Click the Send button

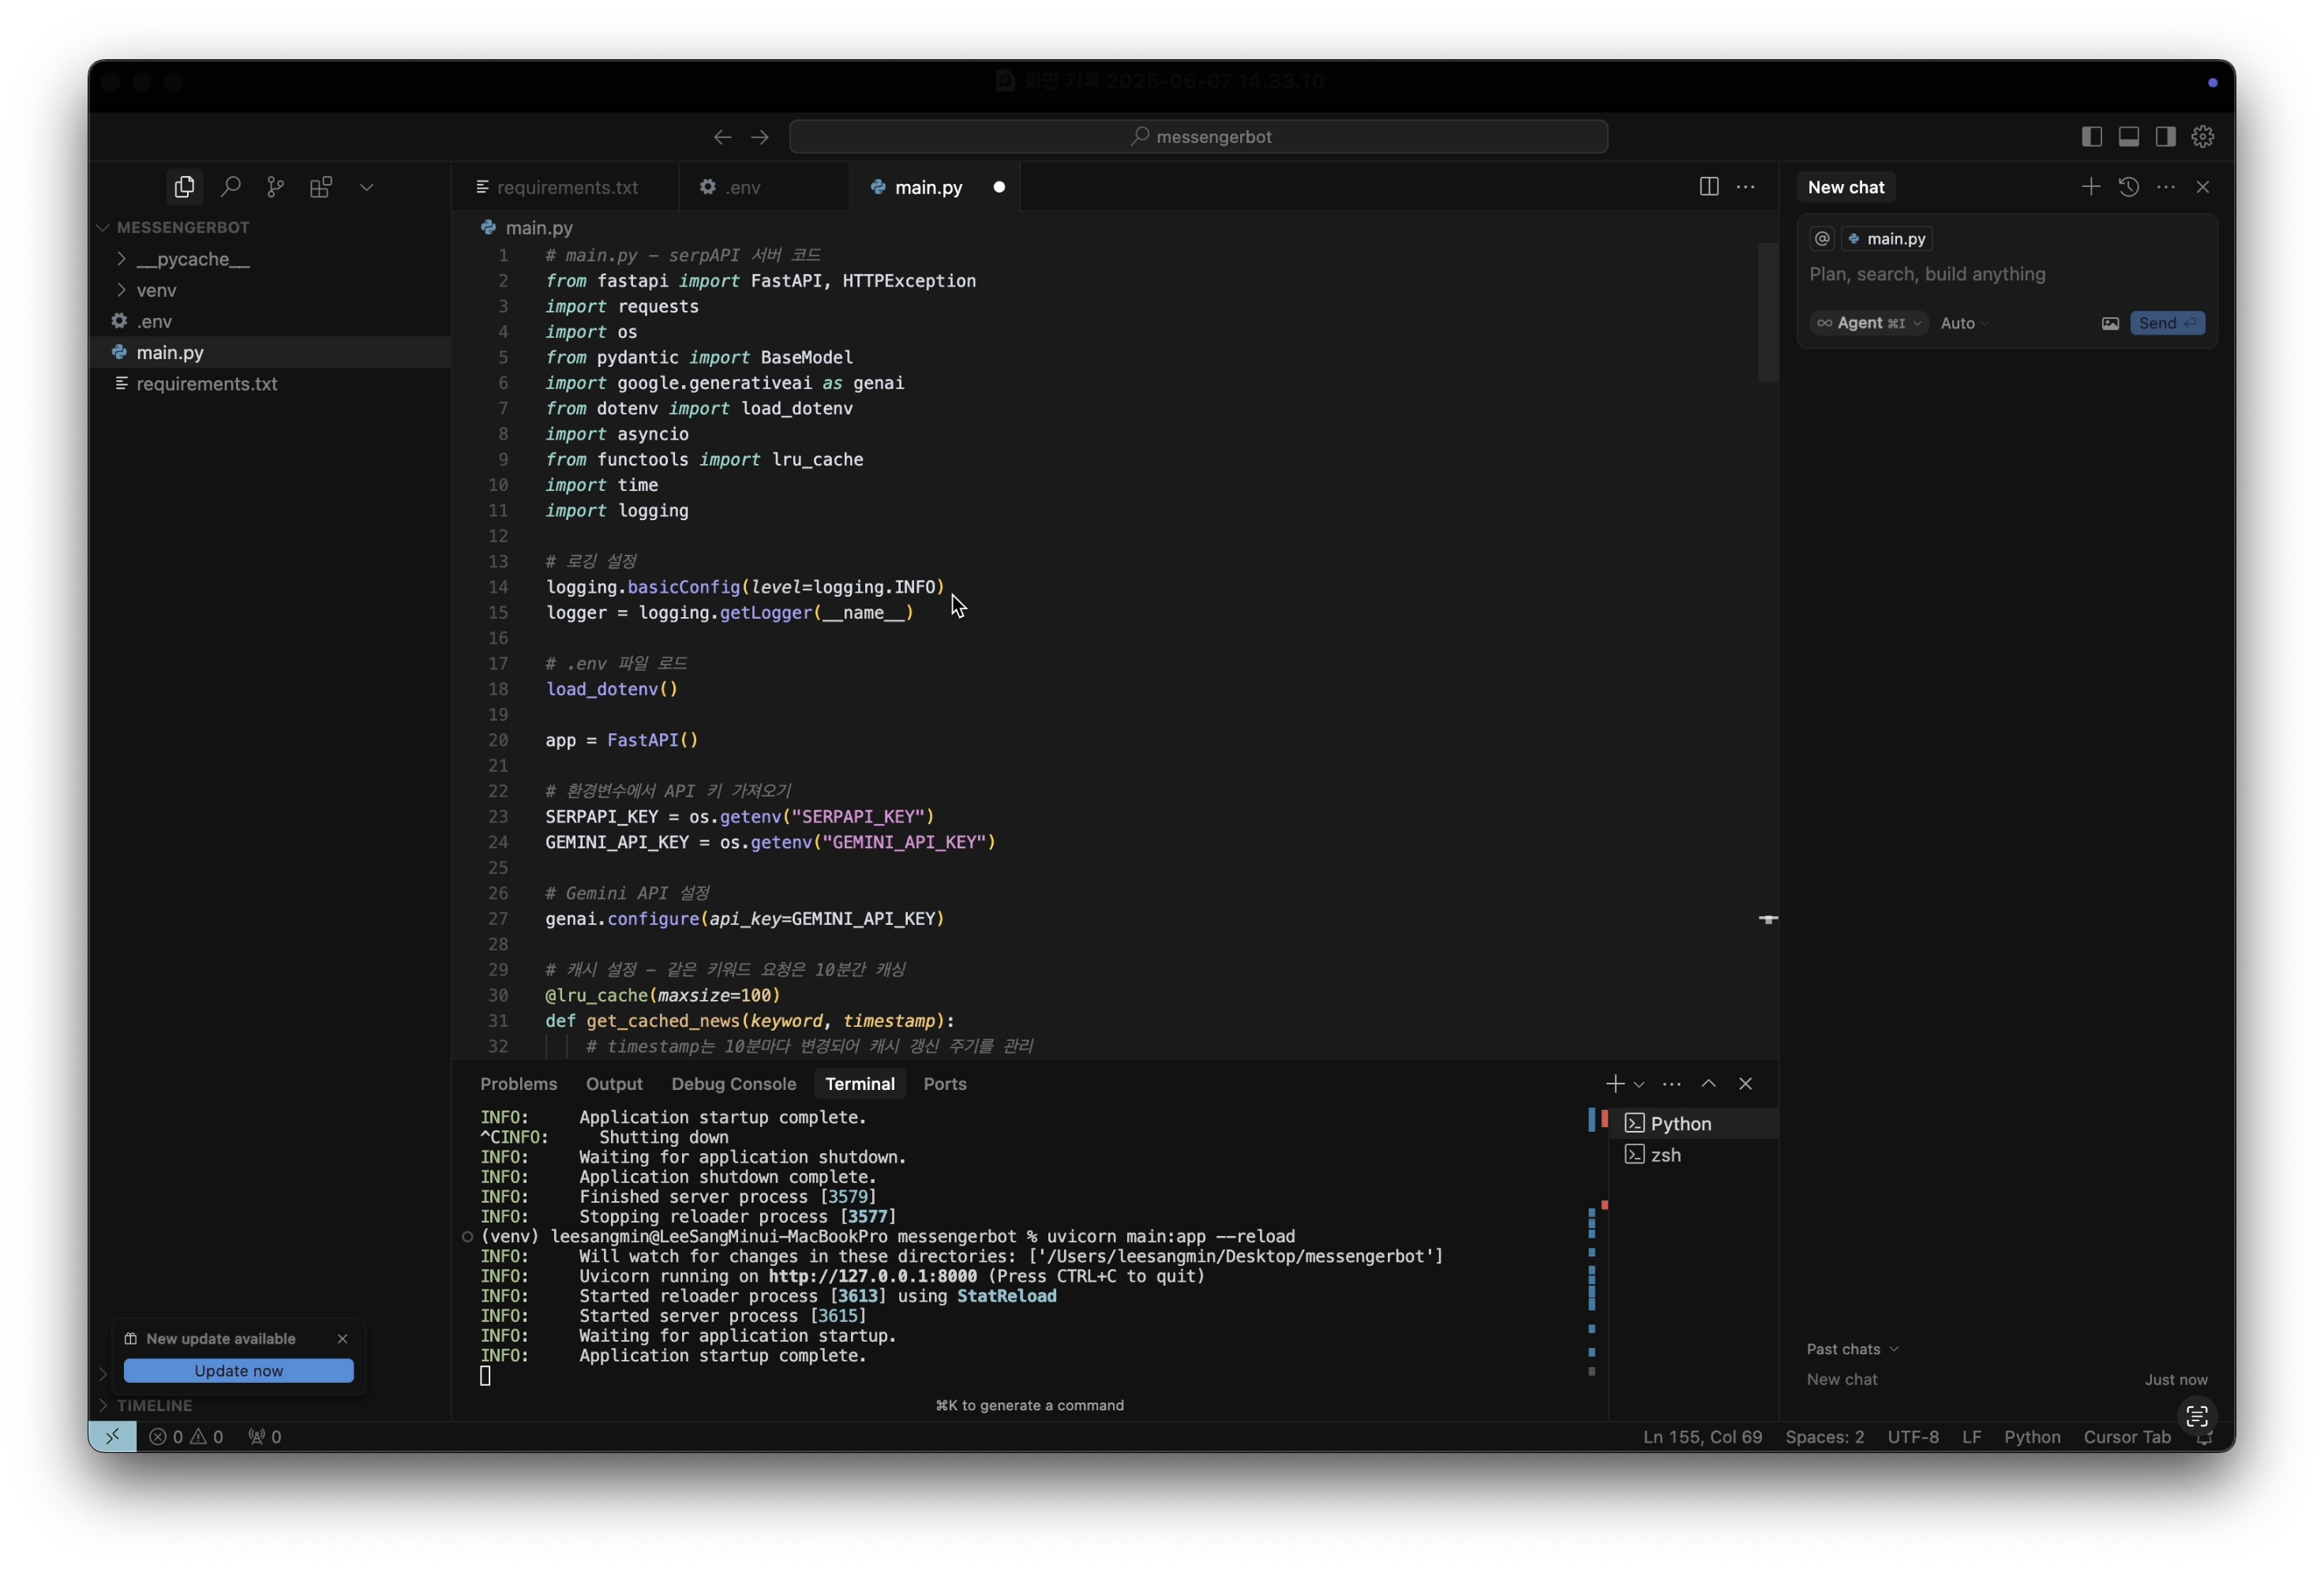point(2166,323)
